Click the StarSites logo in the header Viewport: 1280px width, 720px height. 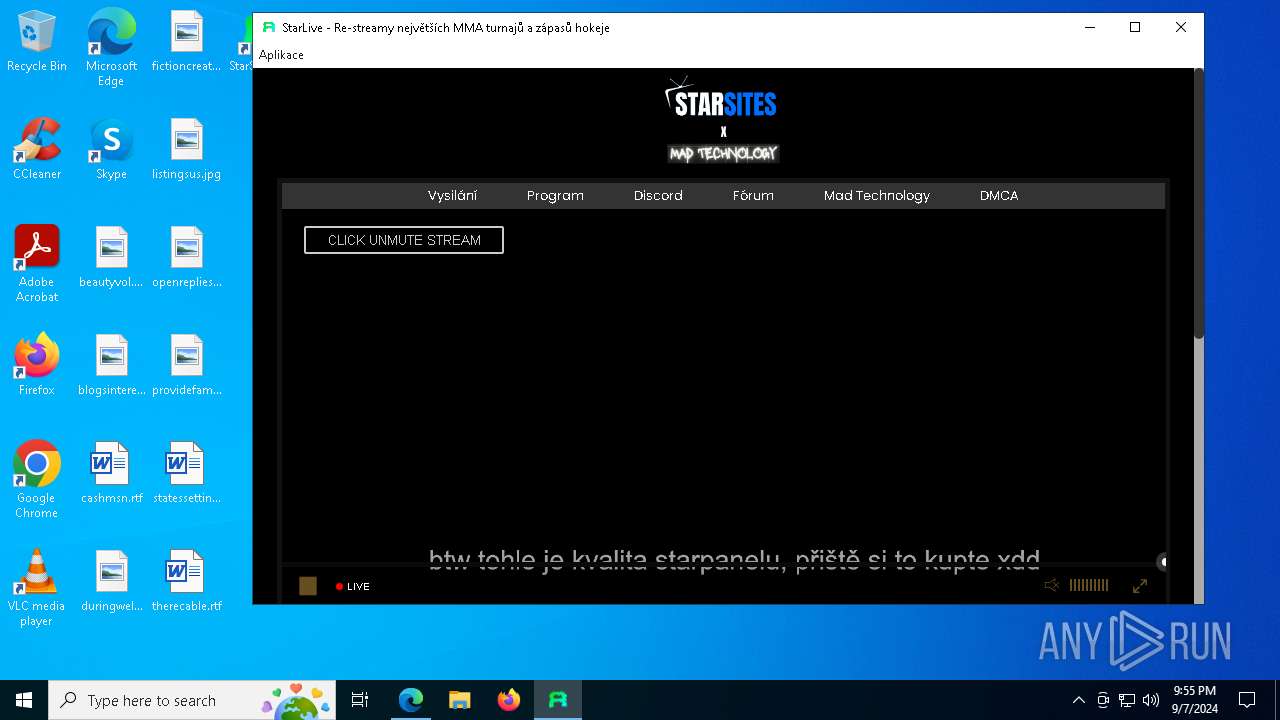(x=722, y=98)
